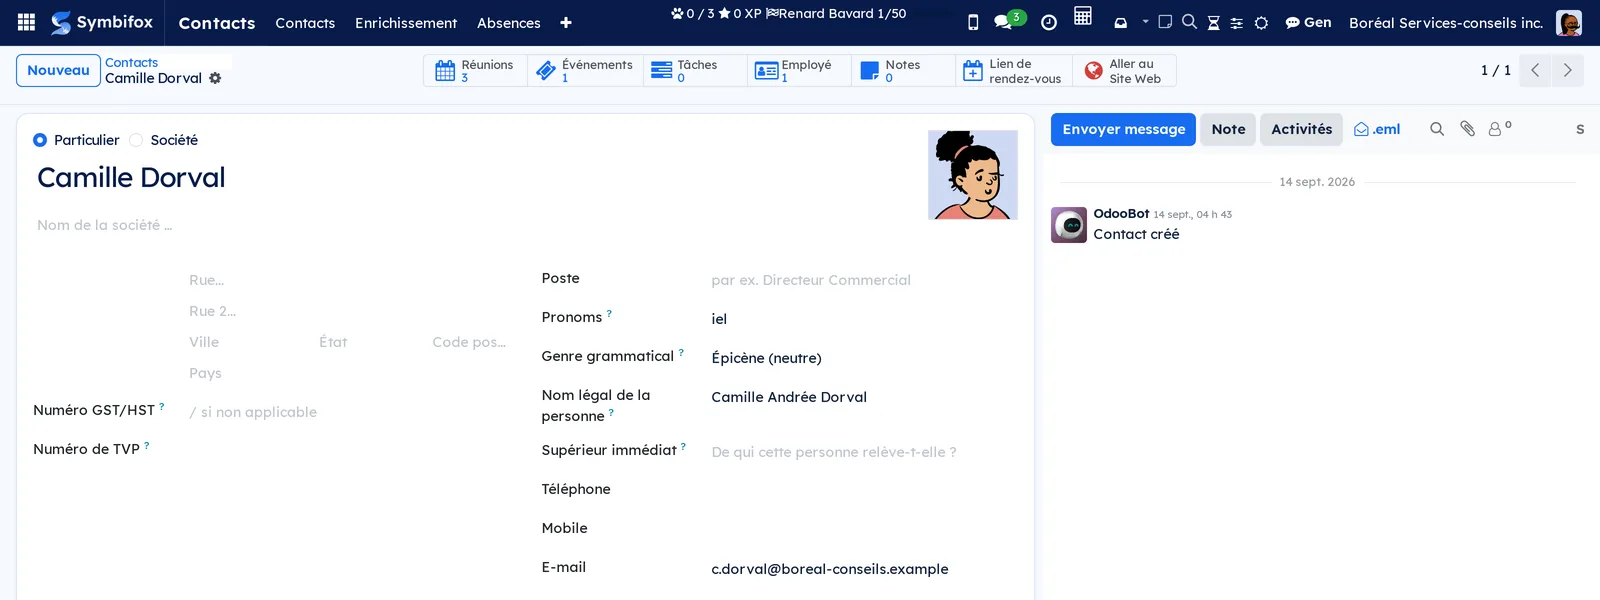The image size is (1600, 600).
Task: Open the apps grid menu
Action: click(x=27, y=22)
